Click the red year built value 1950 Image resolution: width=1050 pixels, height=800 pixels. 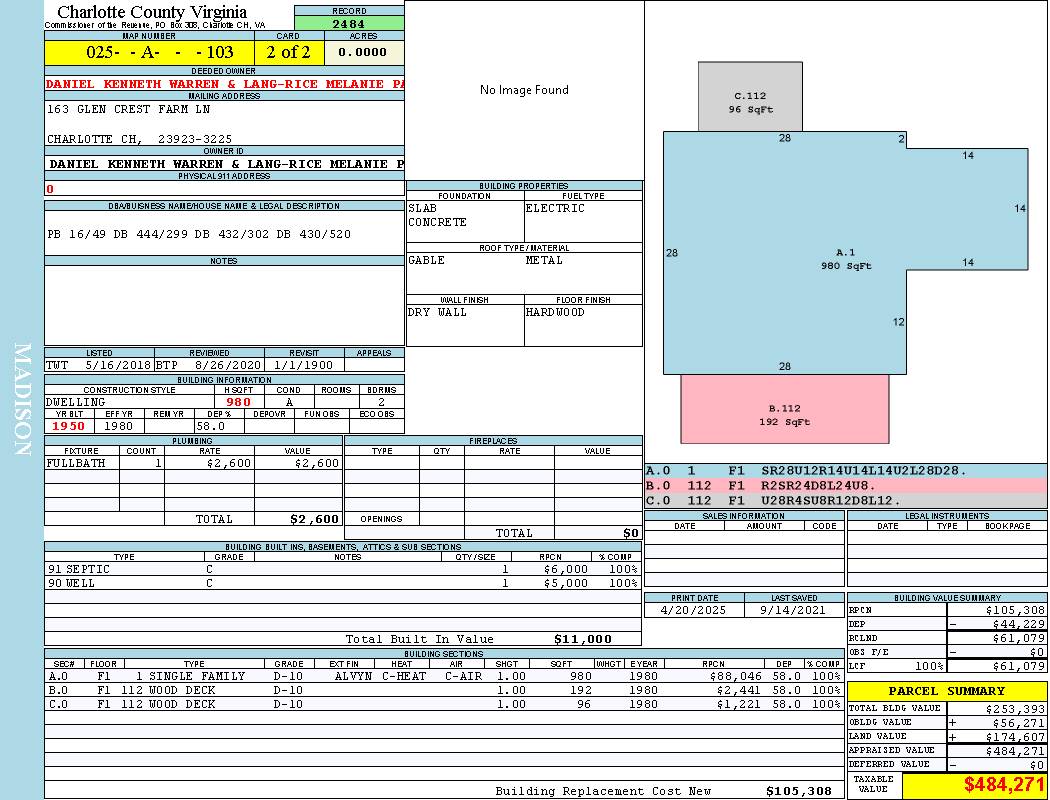pos(67,427)
